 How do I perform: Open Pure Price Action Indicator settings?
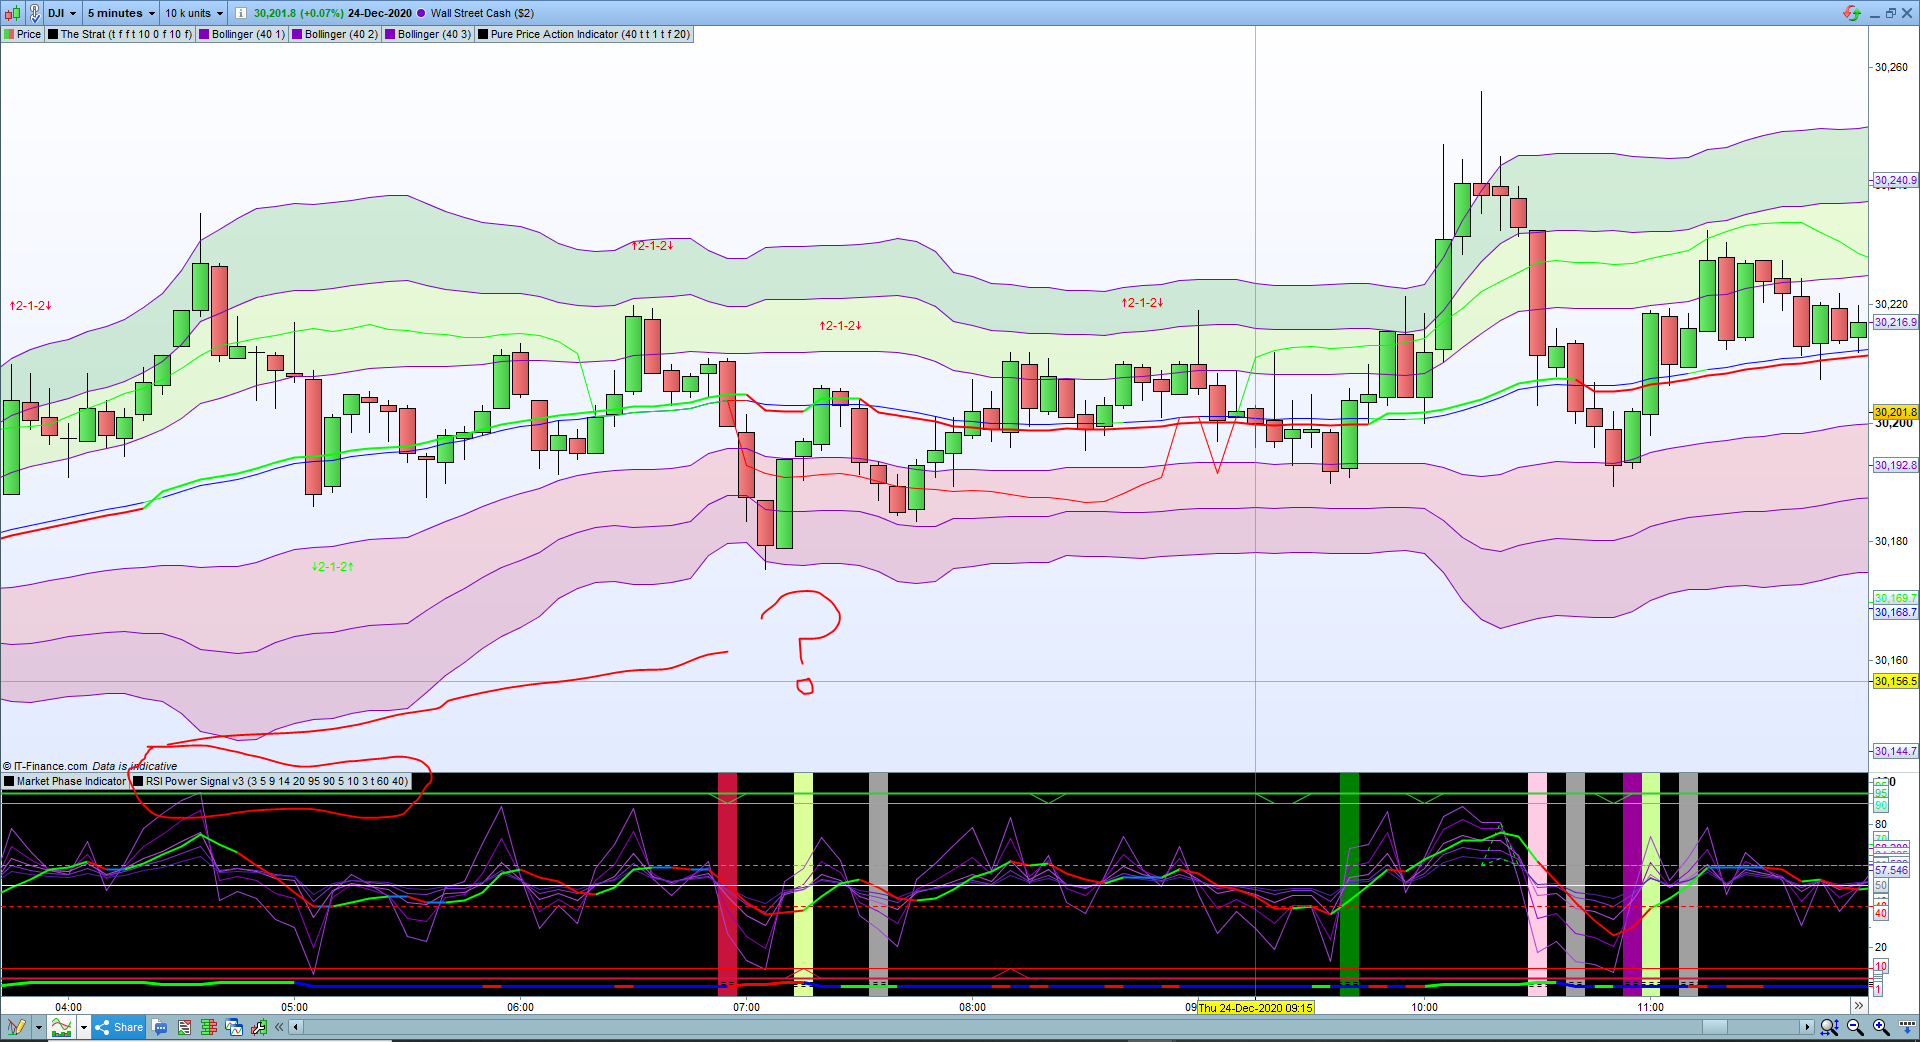point(584,34)
